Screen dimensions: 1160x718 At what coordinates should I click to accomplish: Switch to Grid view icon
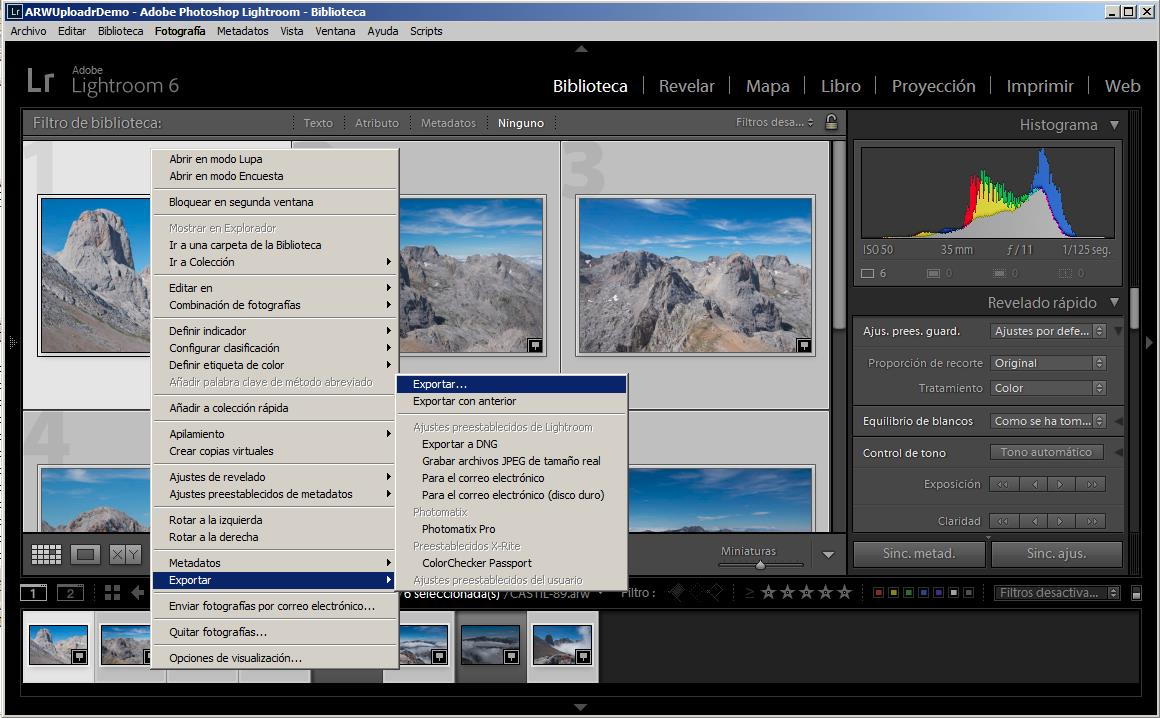[x=46, y=554]
